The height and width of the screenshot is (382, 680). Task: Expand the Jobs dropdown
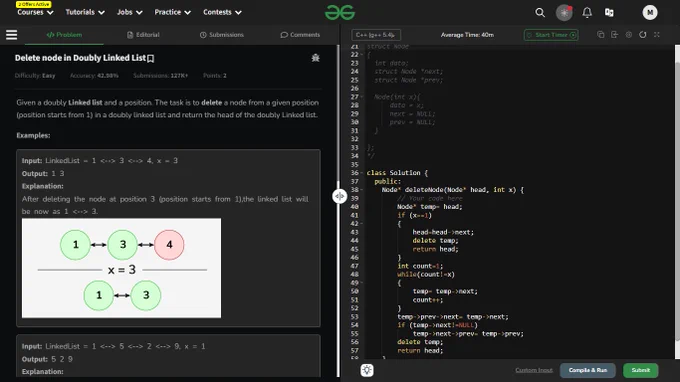[x=130, y=12]
